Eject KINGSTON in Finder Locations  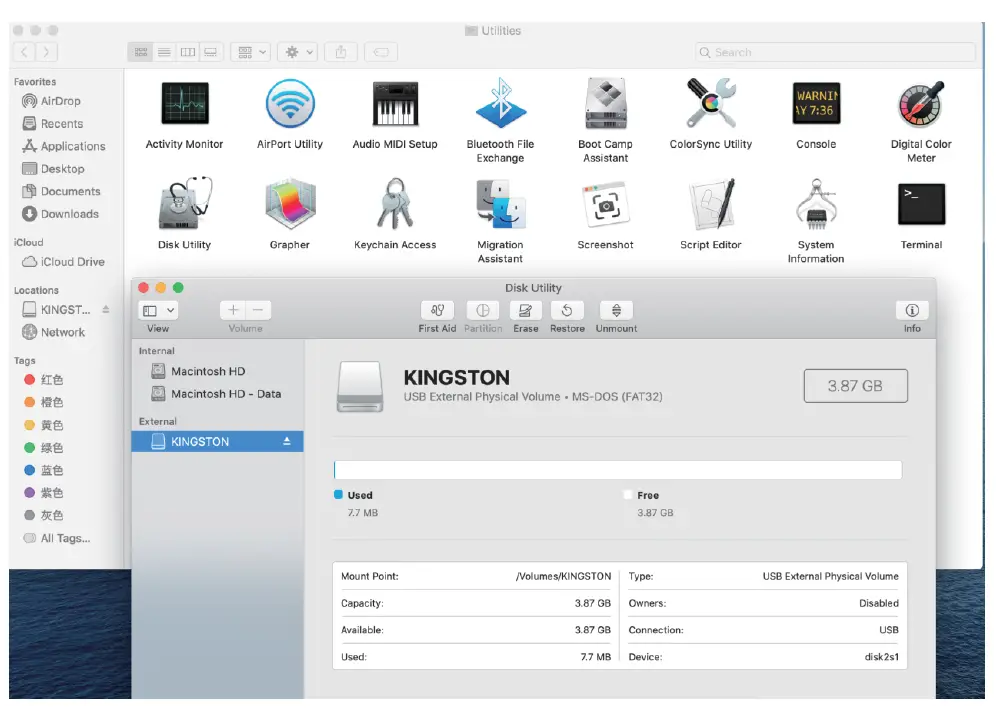[x=106, y=310]
